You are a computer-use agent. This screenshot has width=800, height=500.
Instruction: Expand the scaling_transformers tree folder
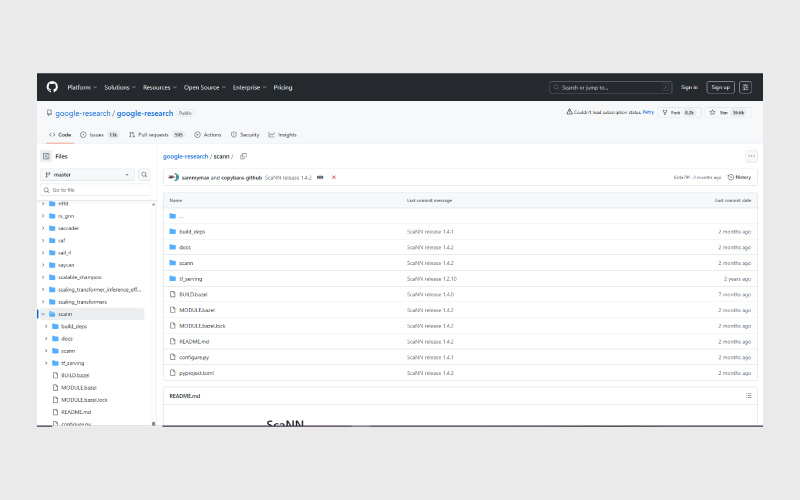pos(43,301)
